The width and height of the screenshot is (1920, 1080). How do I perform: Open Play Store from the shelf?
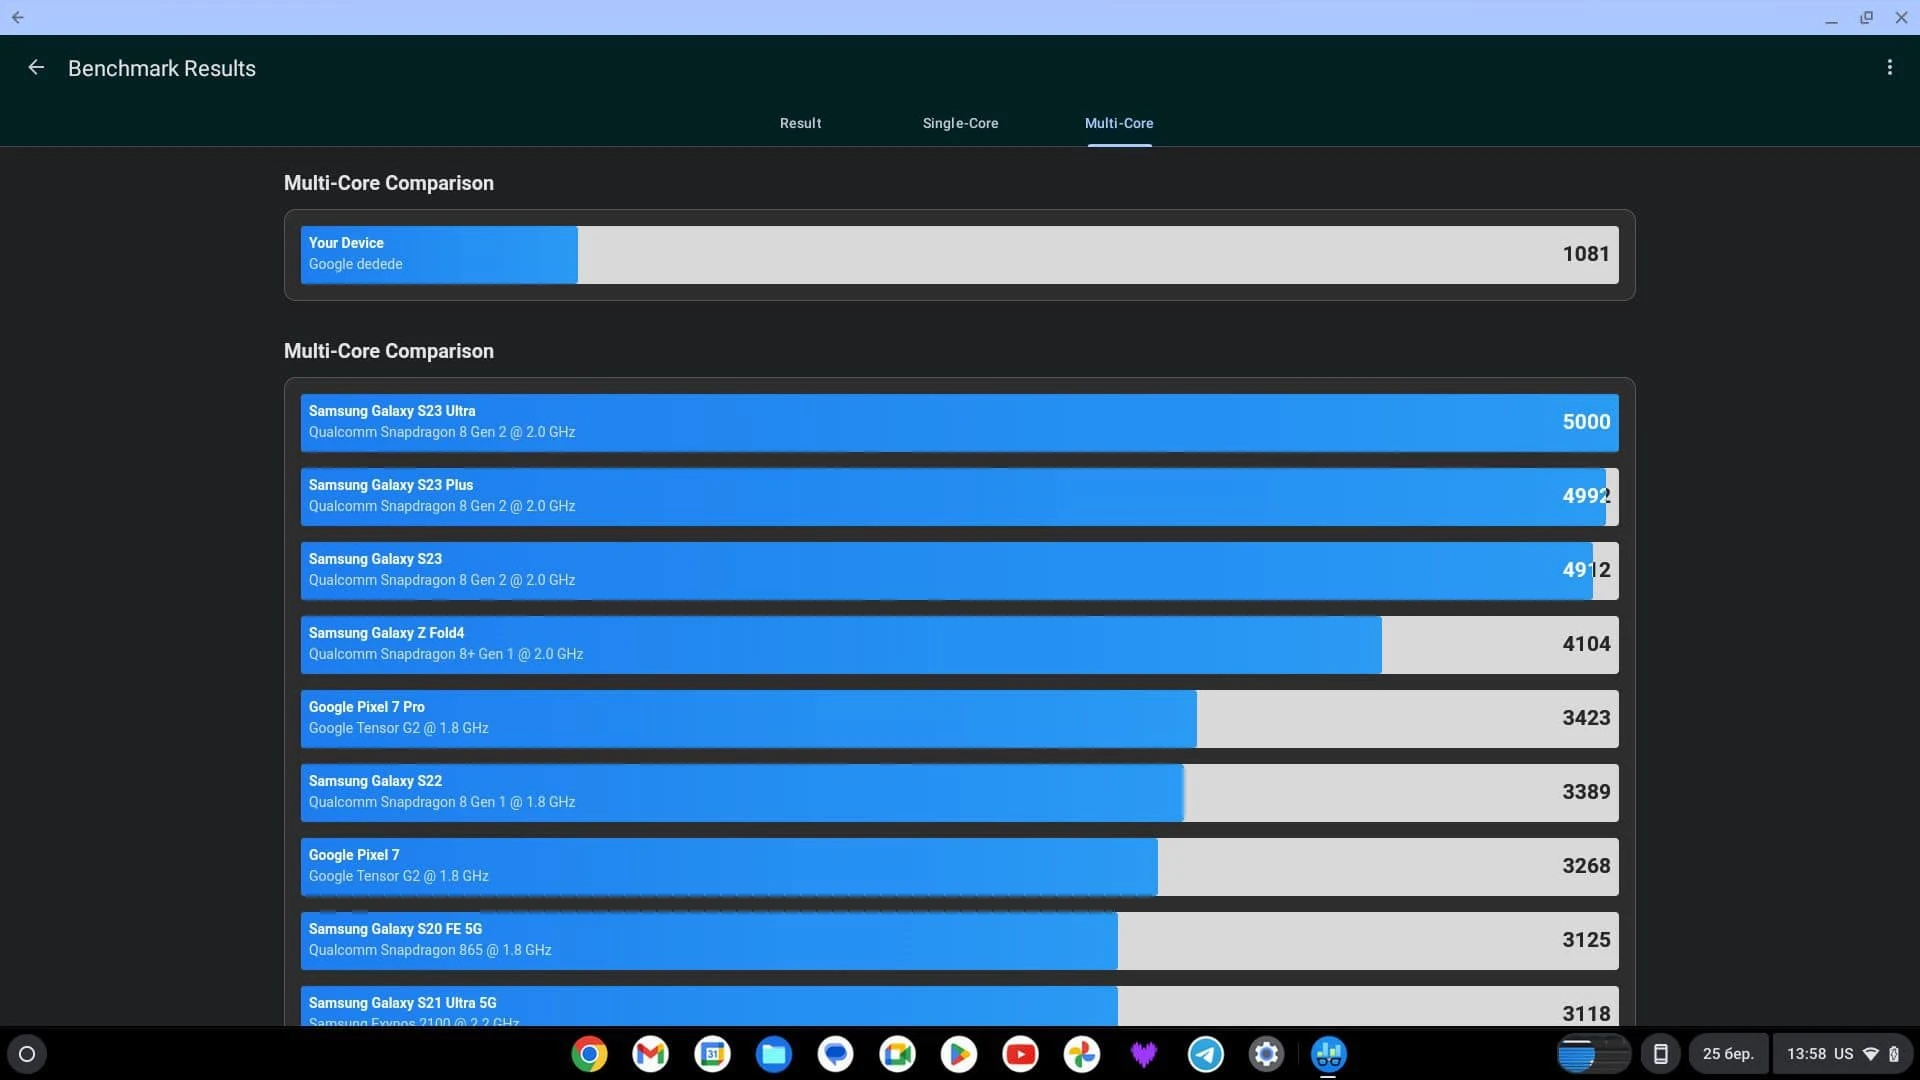pos(959,1054)
